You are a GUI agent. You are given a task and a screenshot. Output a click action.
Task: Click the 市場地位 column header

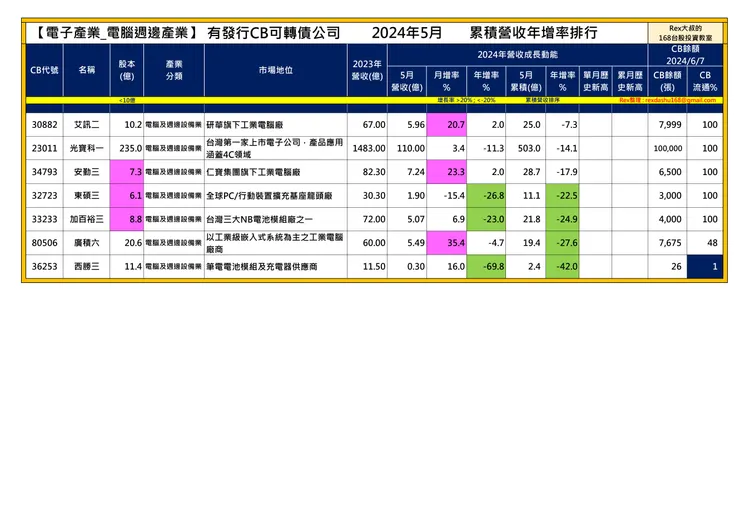coord(276,70)
